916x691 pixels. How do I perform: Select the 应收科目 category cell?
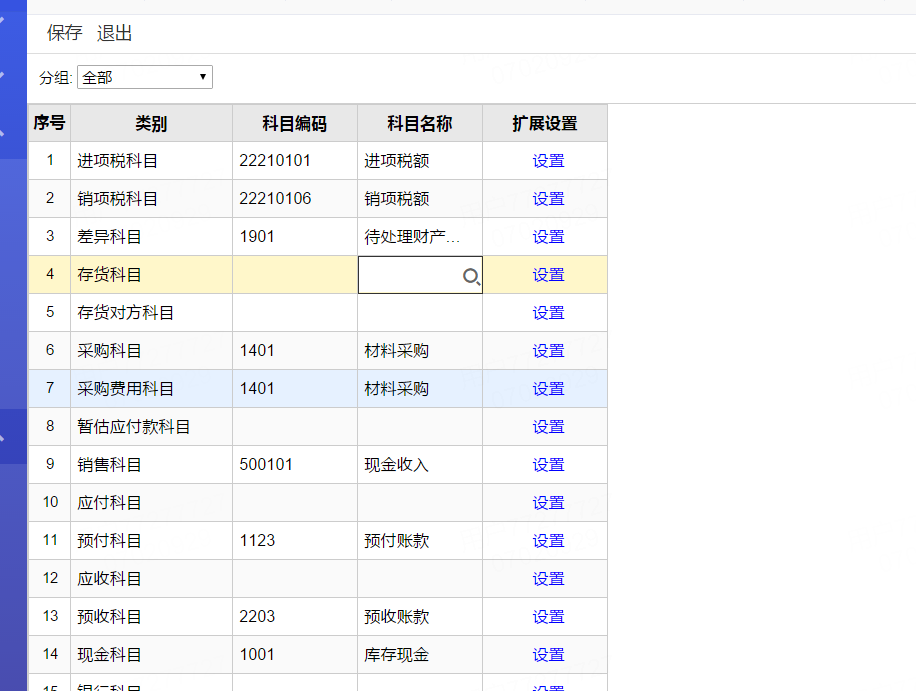pyautogui.click(x=151, y=578)
